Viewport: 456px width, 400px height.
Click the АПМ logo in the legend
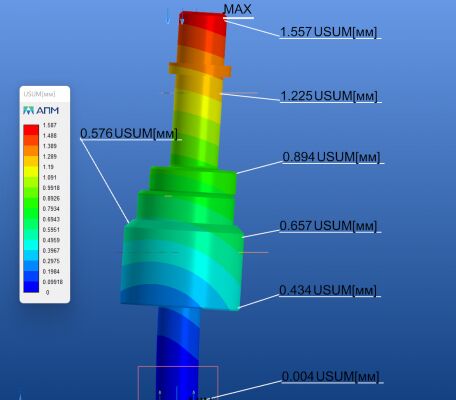(x=41, y=110)
